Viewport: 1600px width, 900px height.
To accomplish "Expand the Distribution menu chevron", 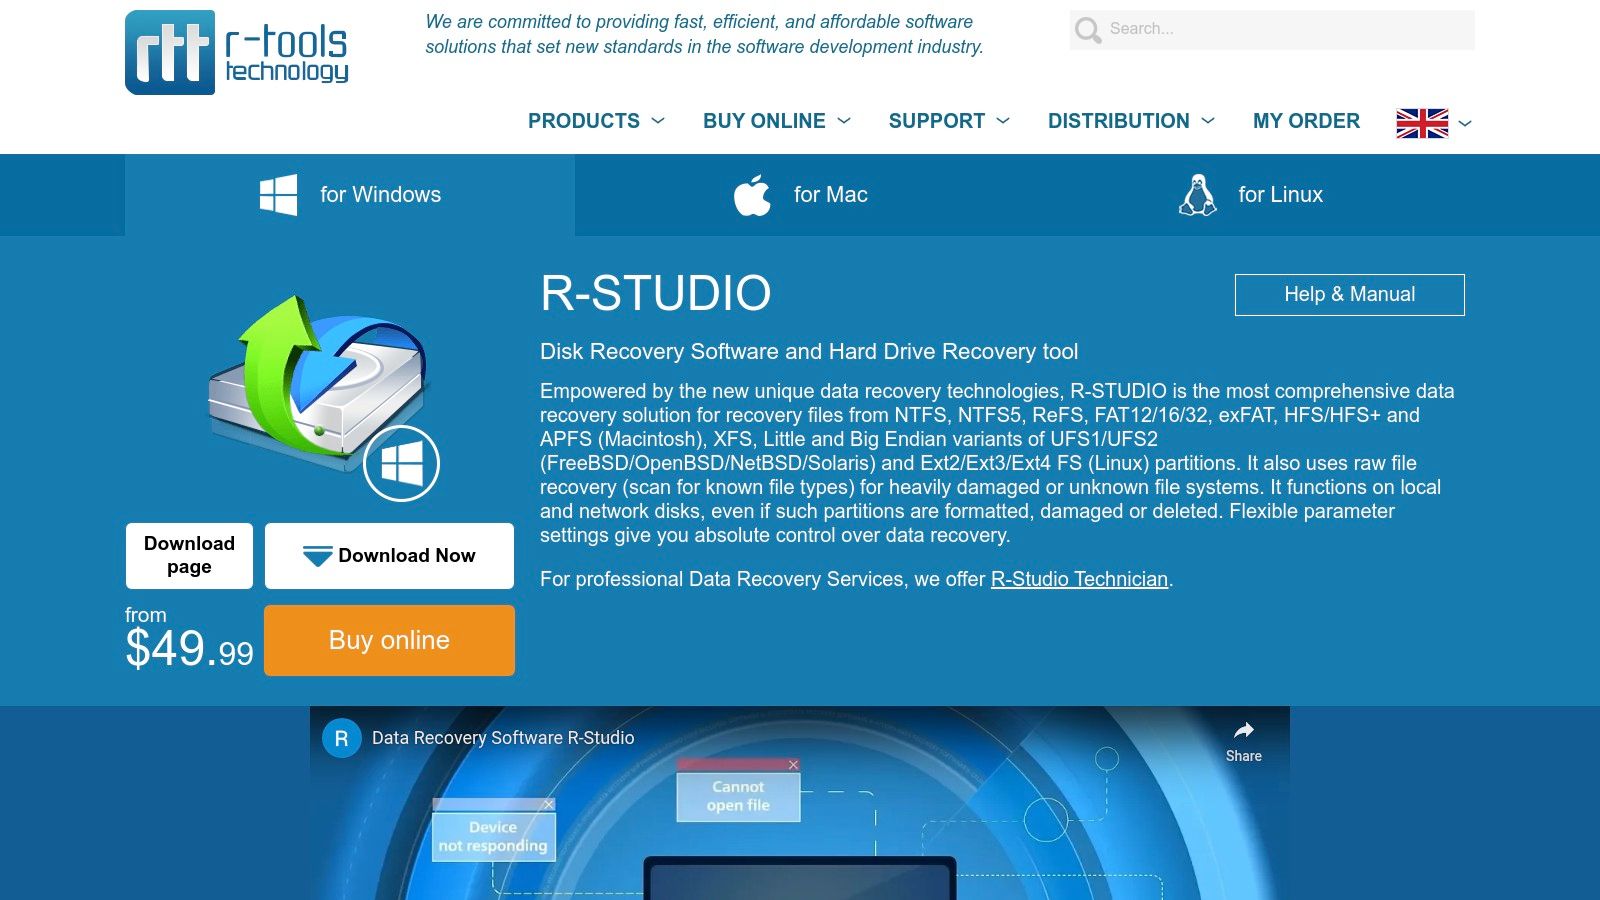I will pyautogui.click(x=1208, y=121).
